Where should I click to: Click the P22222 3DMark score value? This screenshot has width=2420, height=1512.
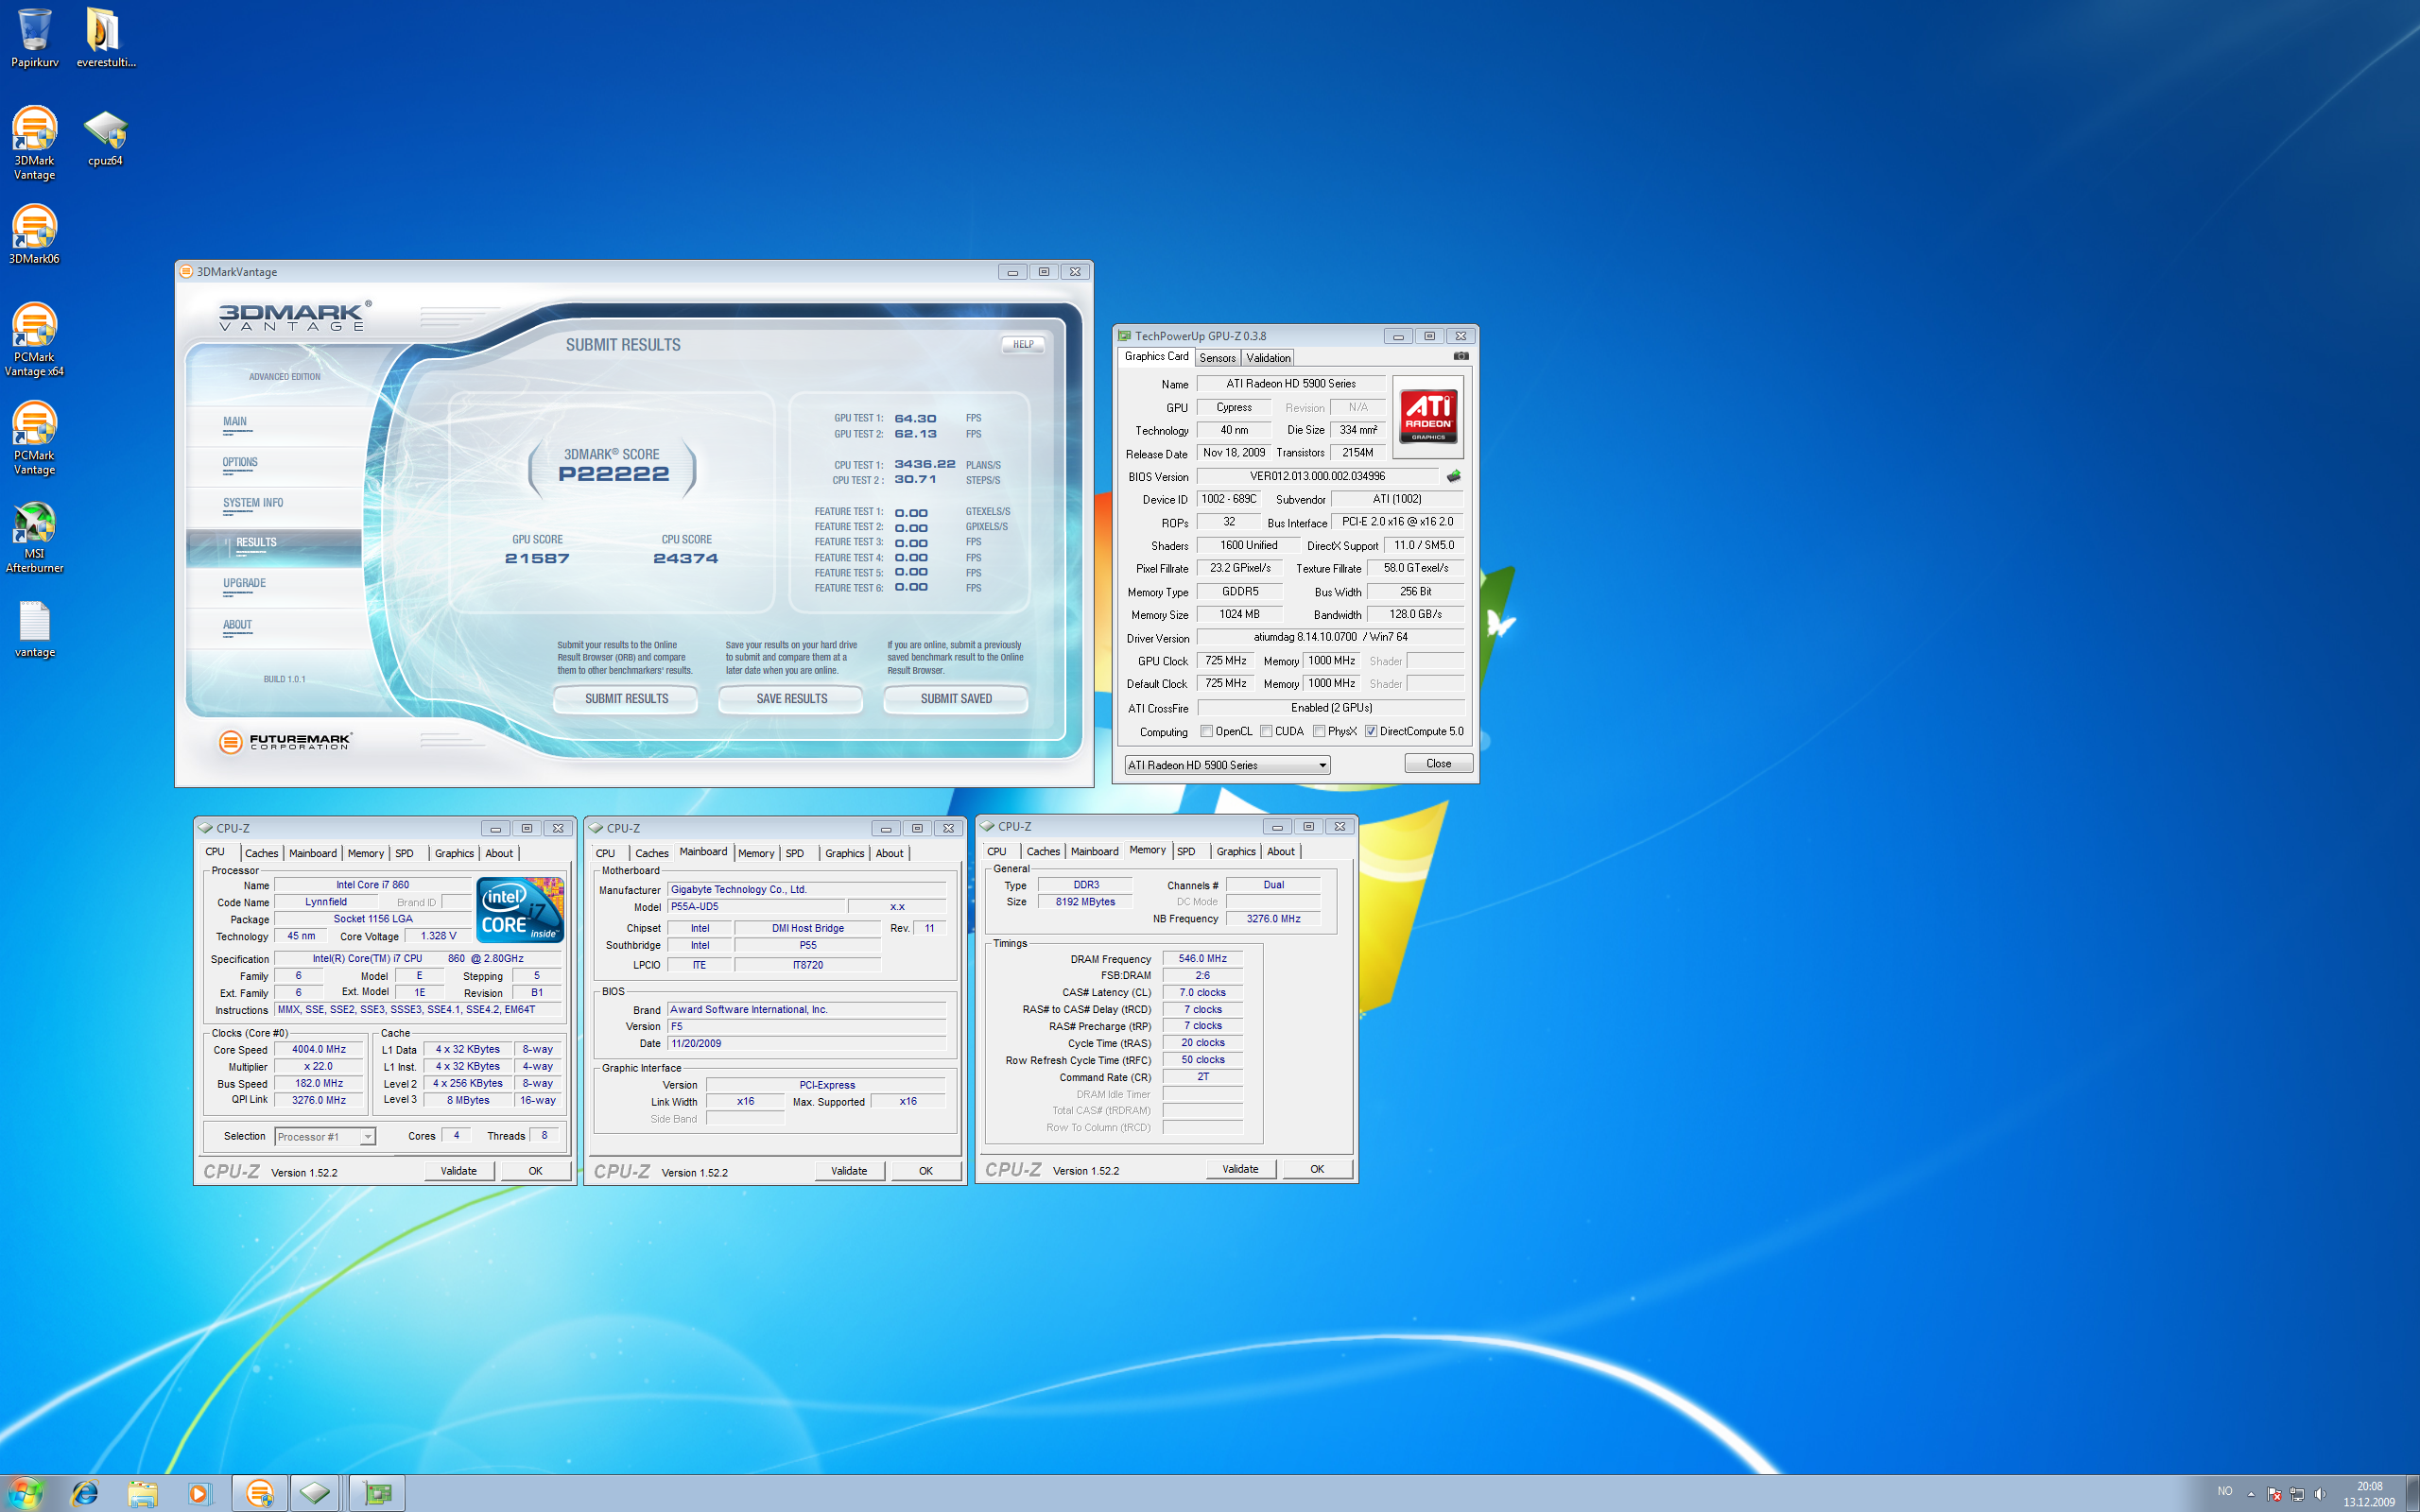tap(613, 474)
